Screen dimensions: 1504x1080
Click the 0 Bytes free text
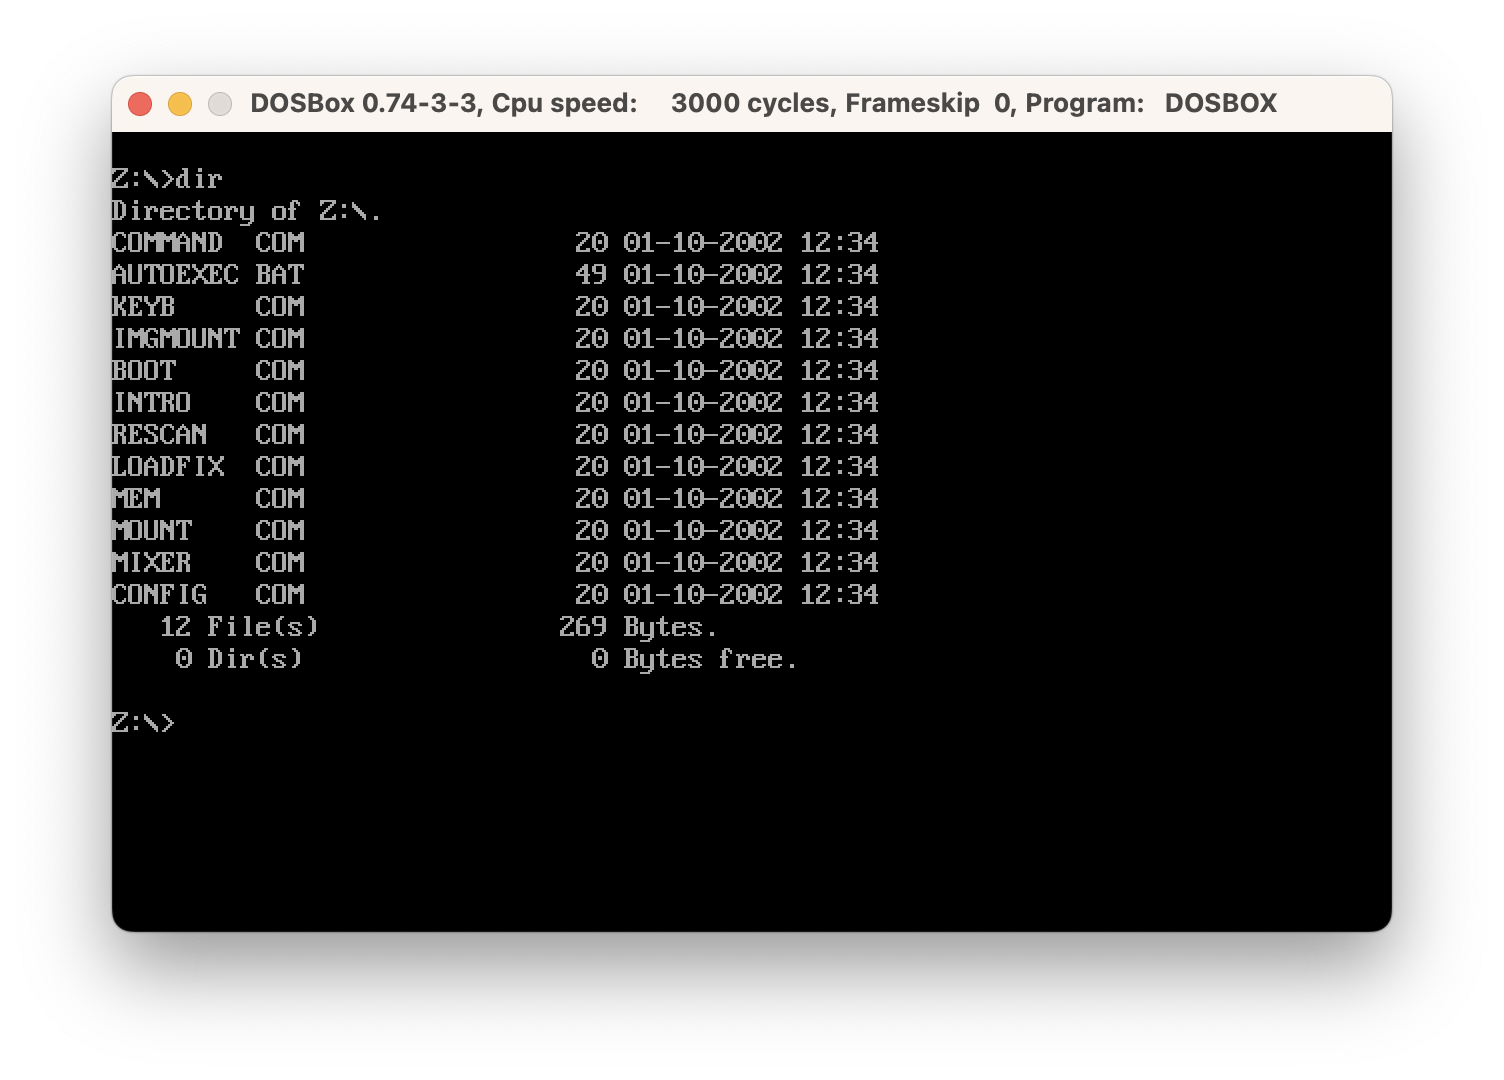click(x=694, y=659)
